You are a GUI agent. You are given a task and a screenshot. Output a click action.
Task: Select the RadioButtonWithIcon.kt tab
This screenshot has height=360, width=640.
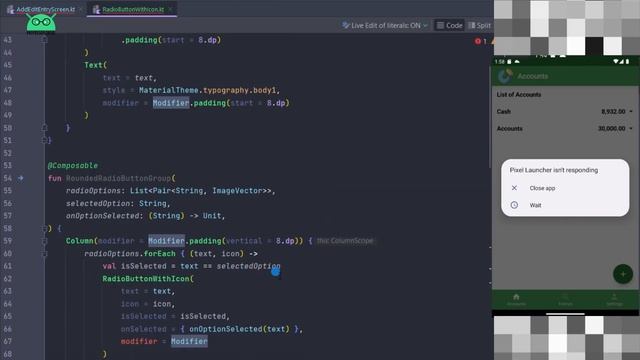pyautogui.click(x=132, y=9)
